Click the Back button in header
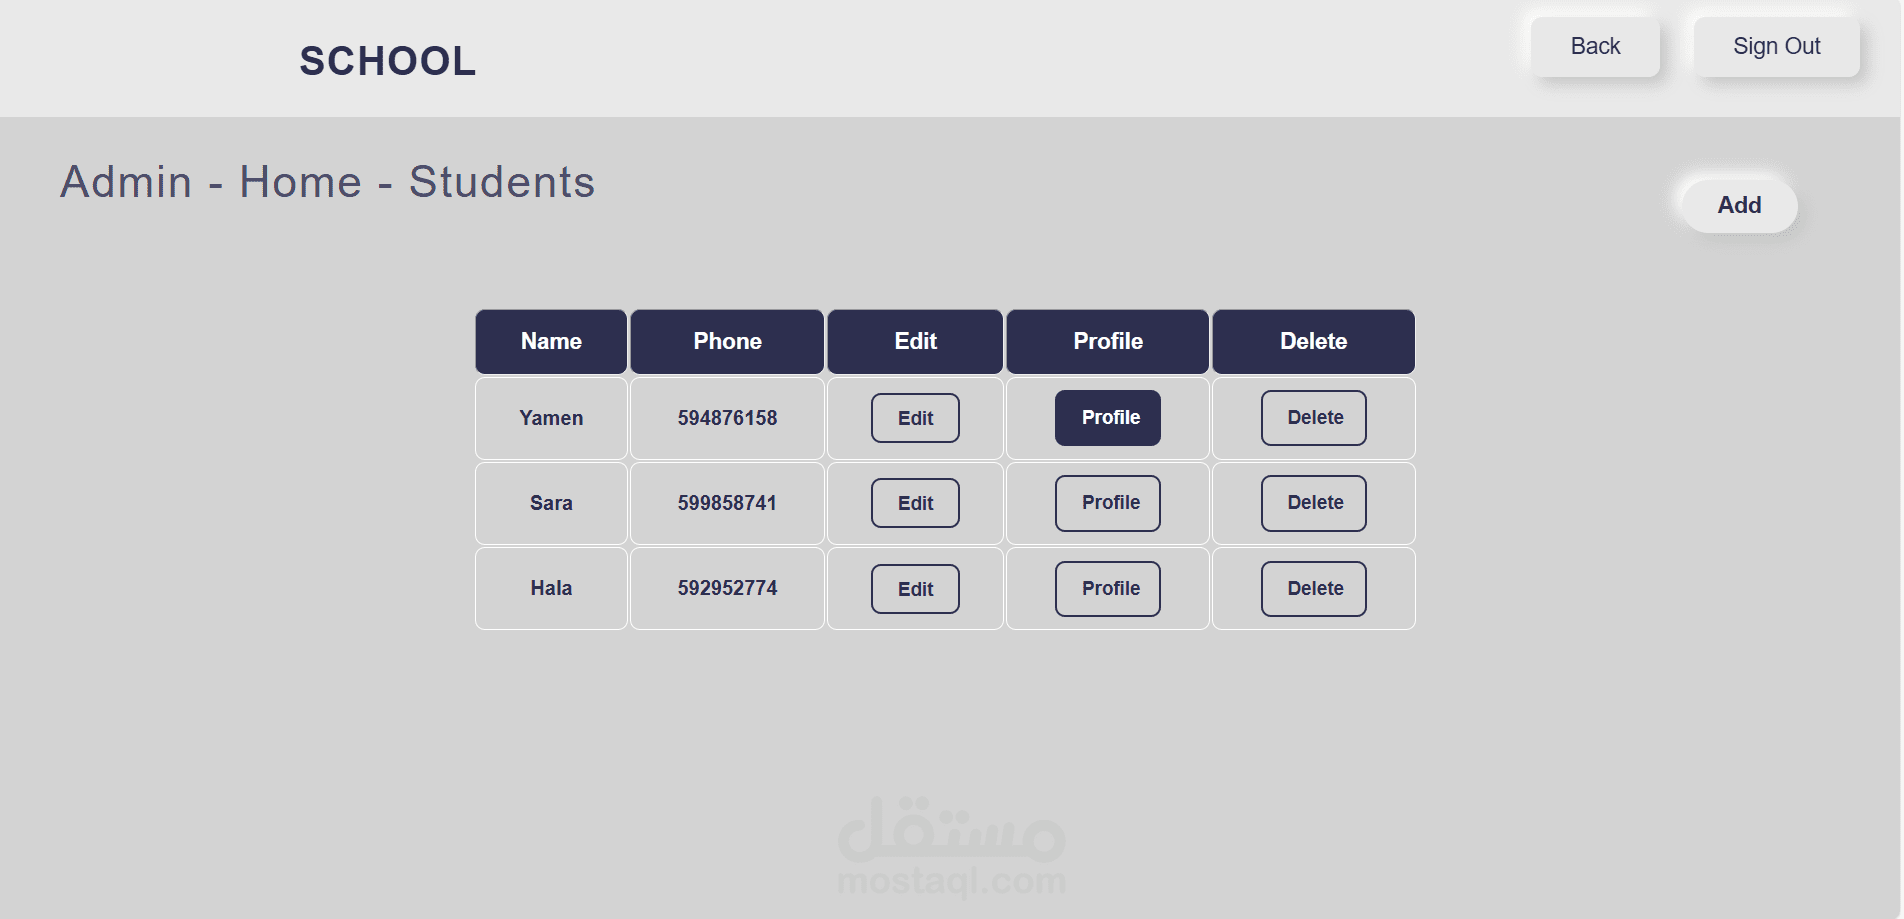1904x919 pixels. coord(1594,47)
